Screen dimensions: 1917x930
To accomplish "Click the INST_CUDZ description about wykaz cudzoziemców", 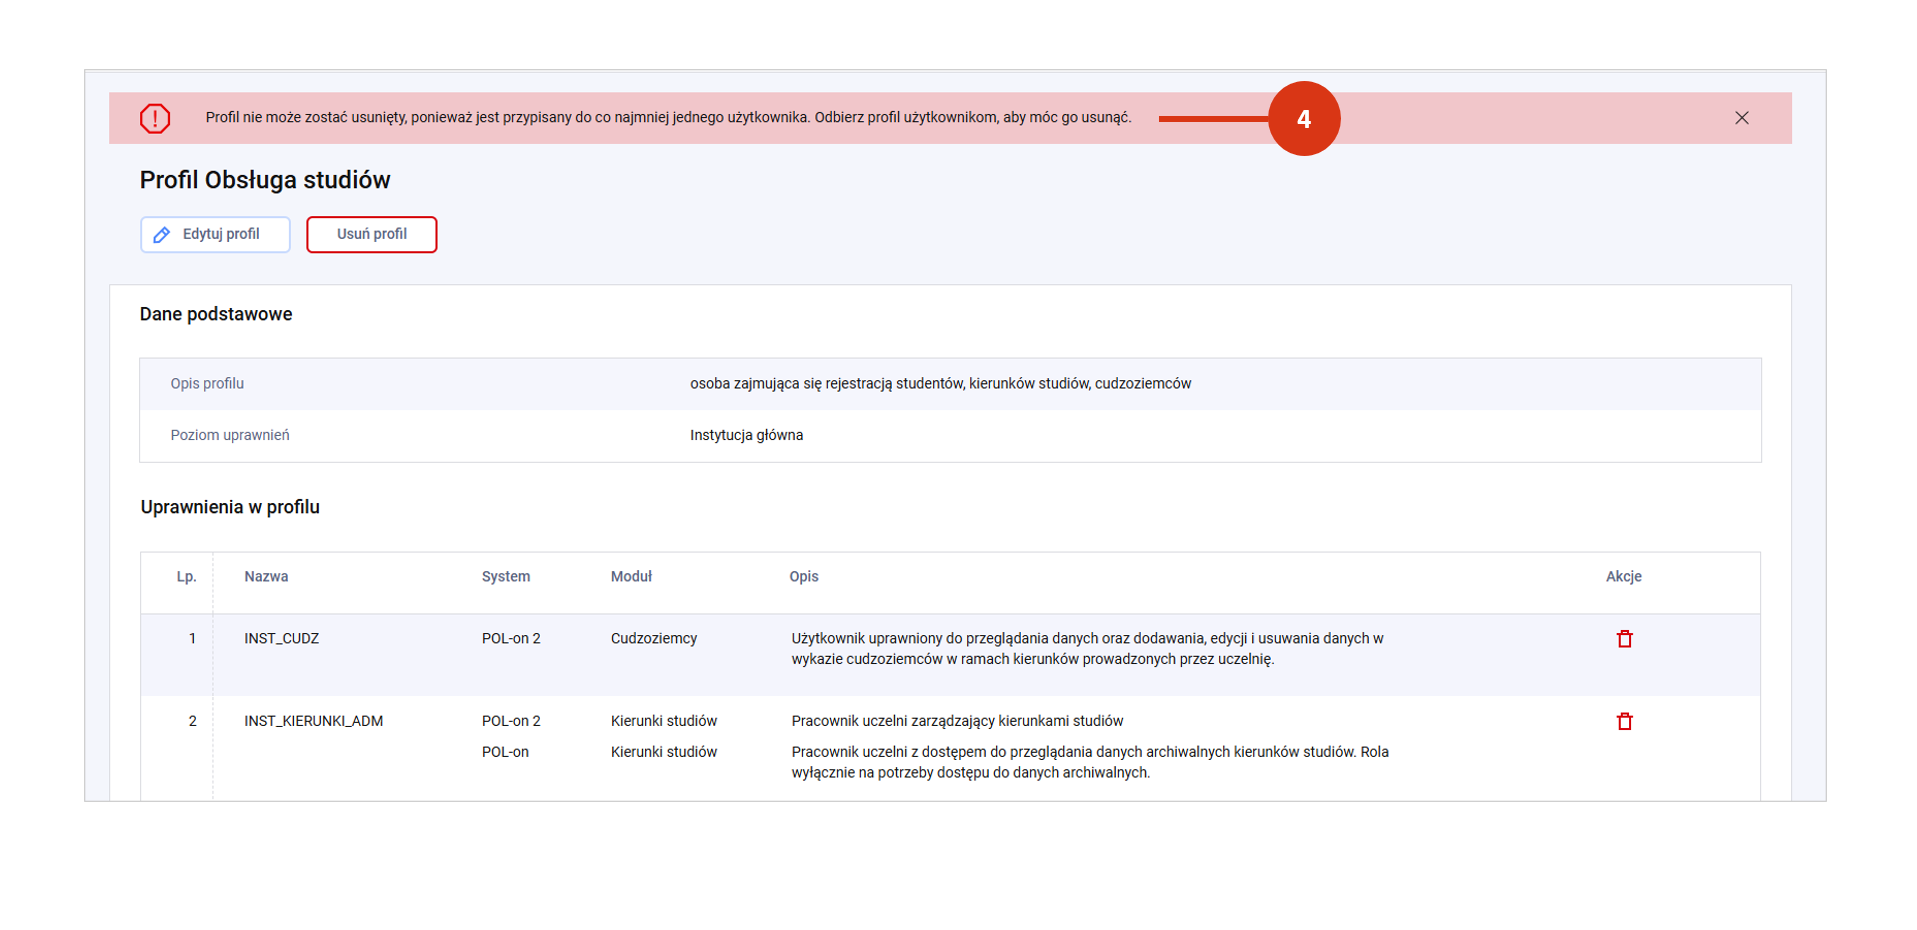I will coord(1087,649).
